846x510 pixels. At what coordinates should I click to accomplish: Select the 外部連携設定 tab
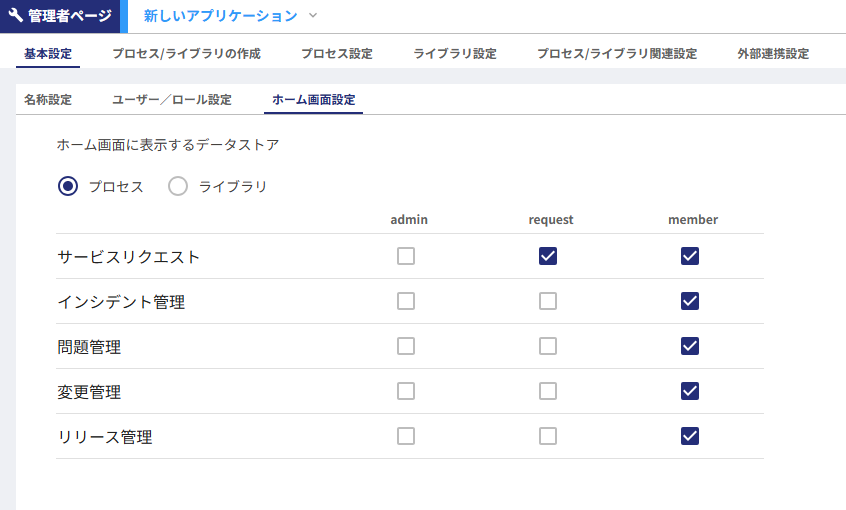click(x=774, y=54)
